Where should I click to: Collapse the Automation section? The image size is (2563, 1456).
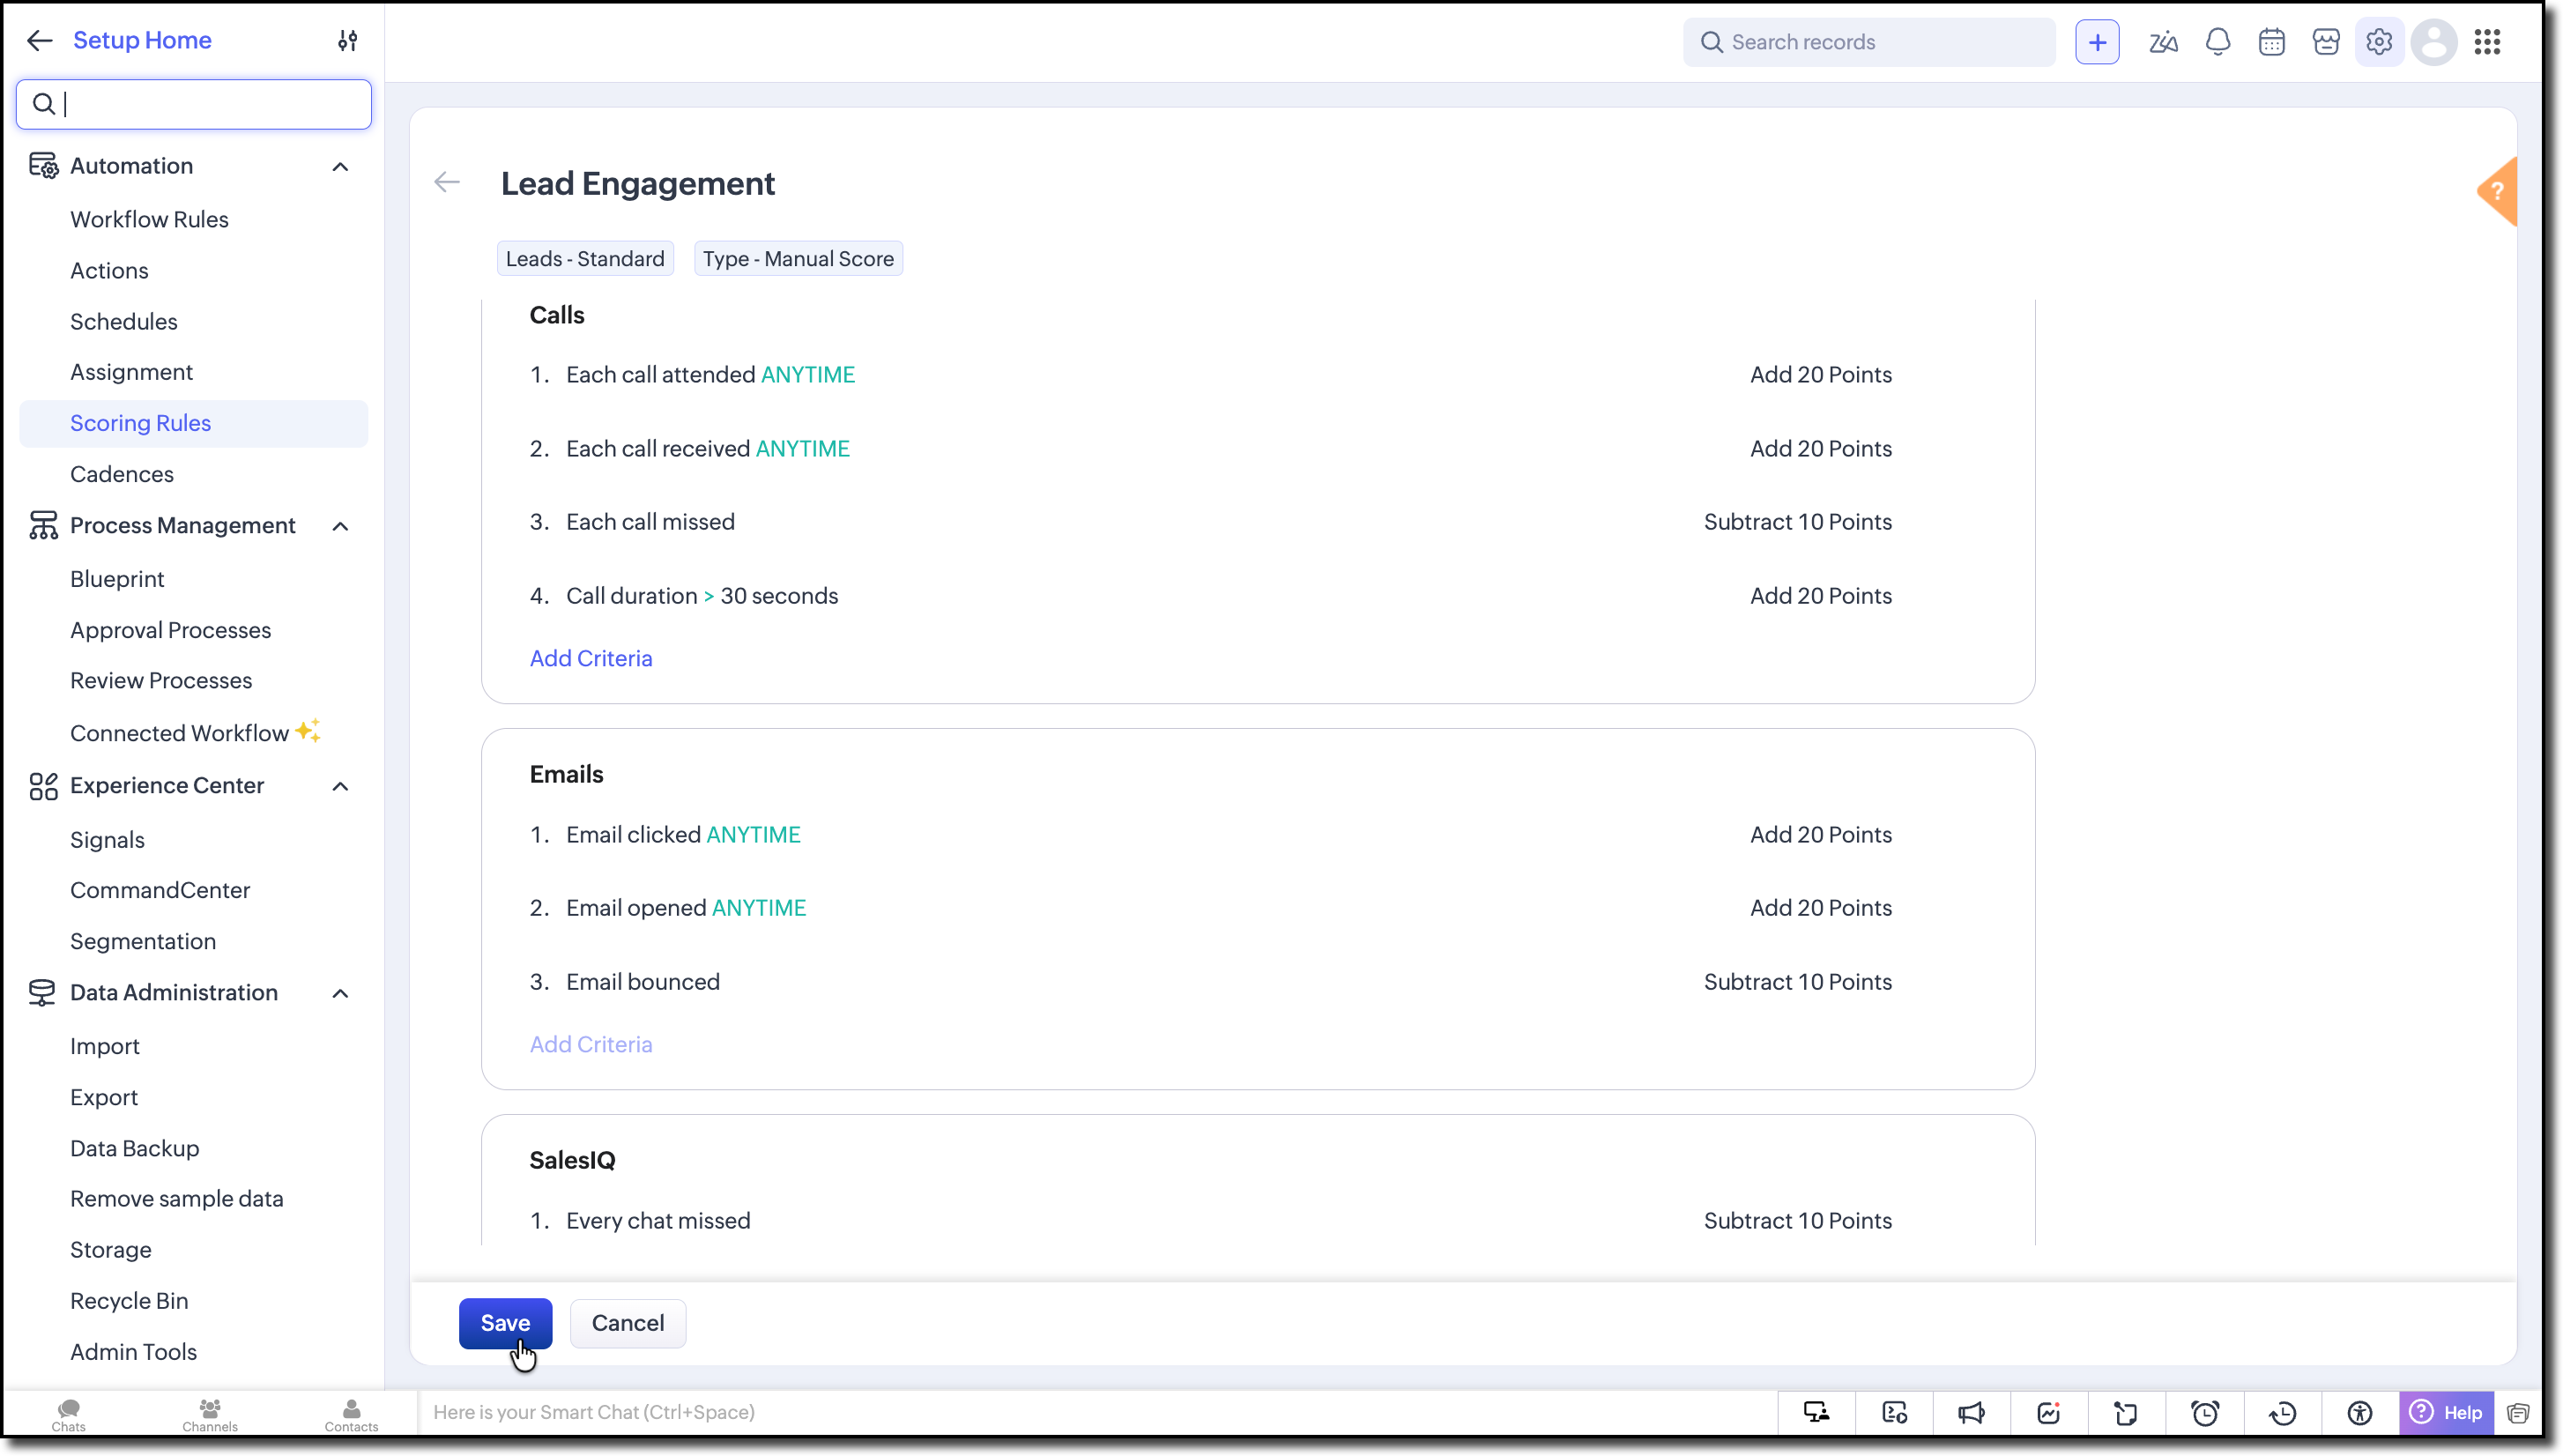[340, 166]
